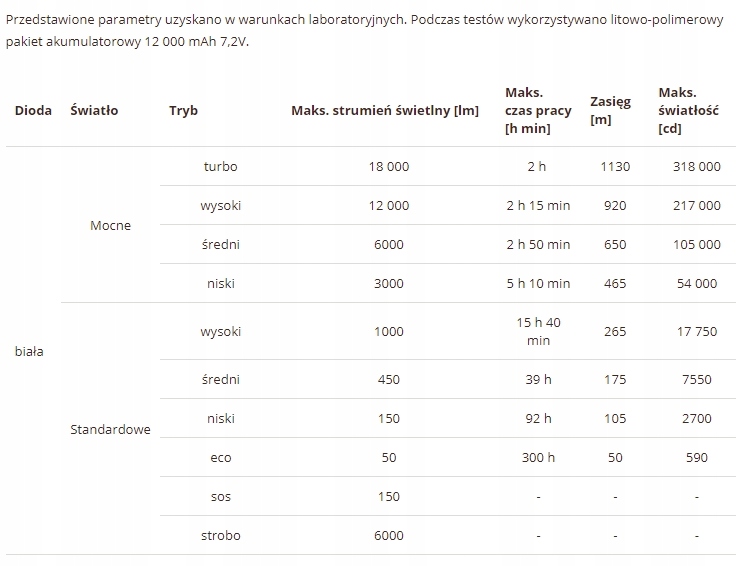
Task: Select the Światło column header
Action: click(x=94, y=110)
